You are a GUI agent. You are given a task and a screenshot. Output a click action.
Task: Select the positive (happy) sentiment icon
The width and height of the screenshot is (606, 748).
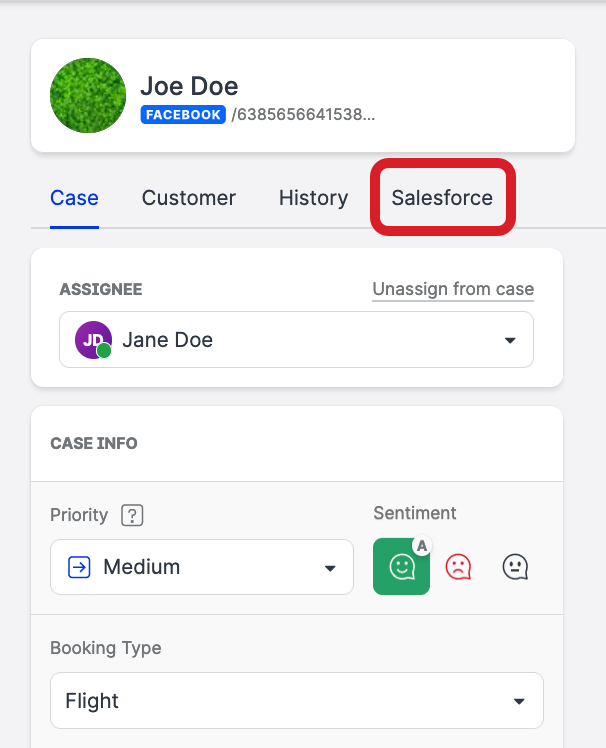[x=401, y=567]
